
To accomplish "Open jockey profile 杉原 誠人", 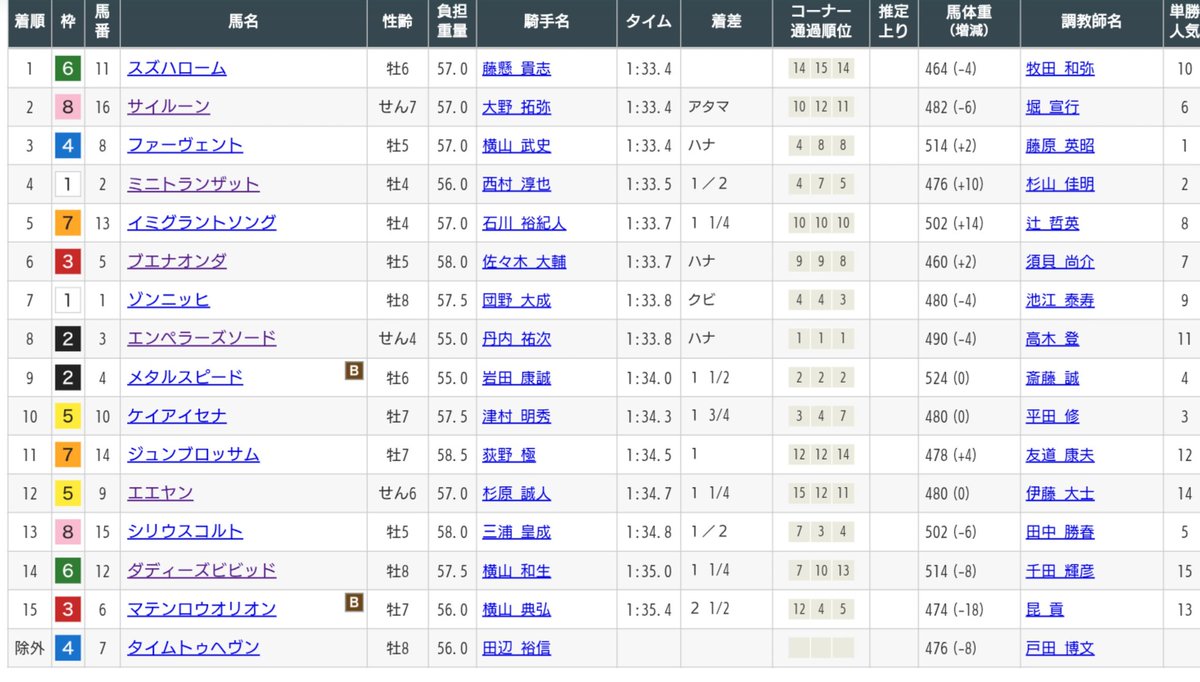I will click(516, 494).
